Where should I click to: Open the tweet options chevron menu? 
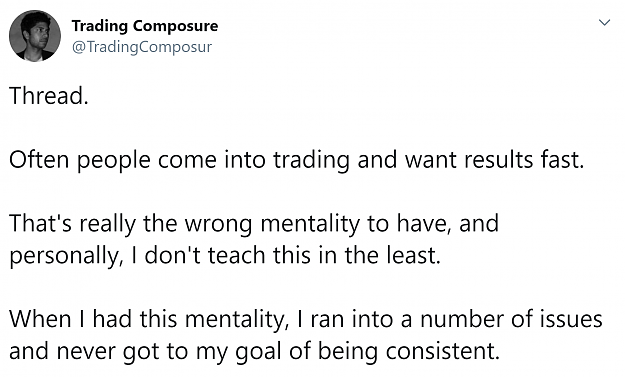click(604, 23)
